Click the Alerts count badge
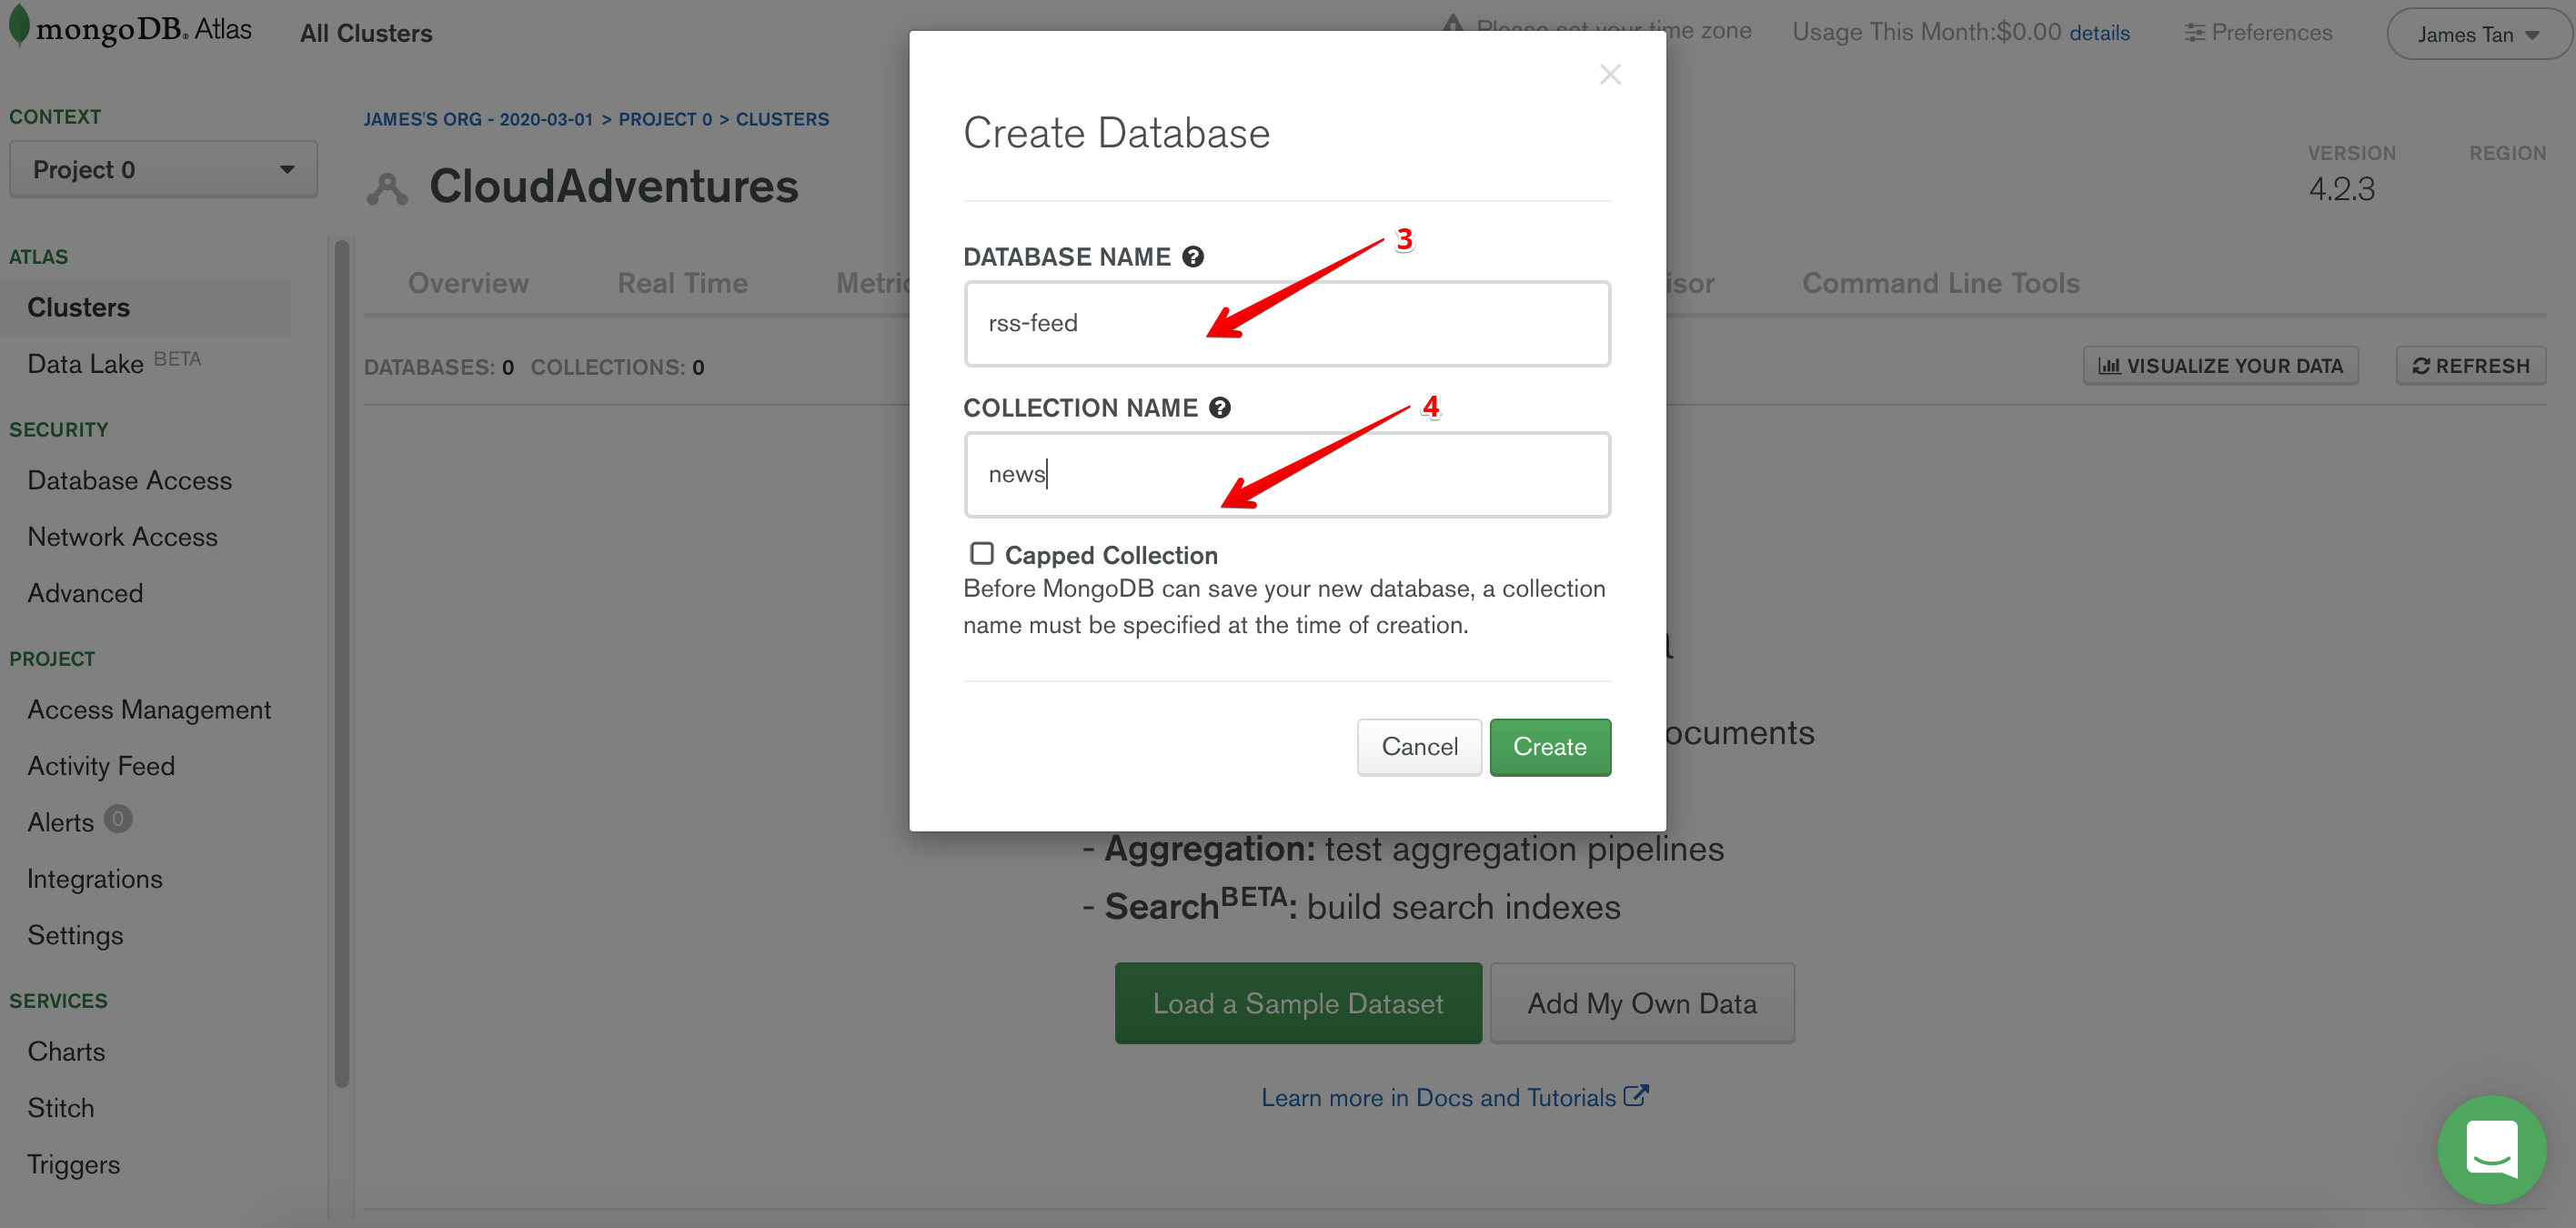The width and height of the screenshot is (2576, 1228). pos(118,820)
